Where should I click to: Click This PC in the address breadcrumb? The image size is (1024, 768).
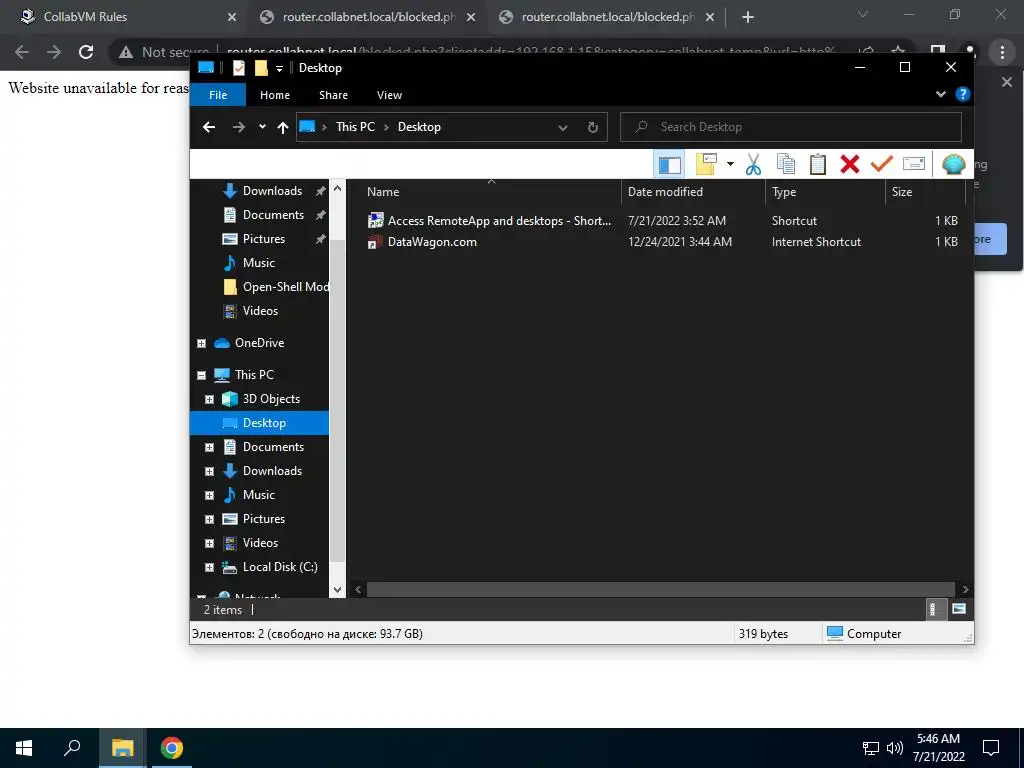355,127
